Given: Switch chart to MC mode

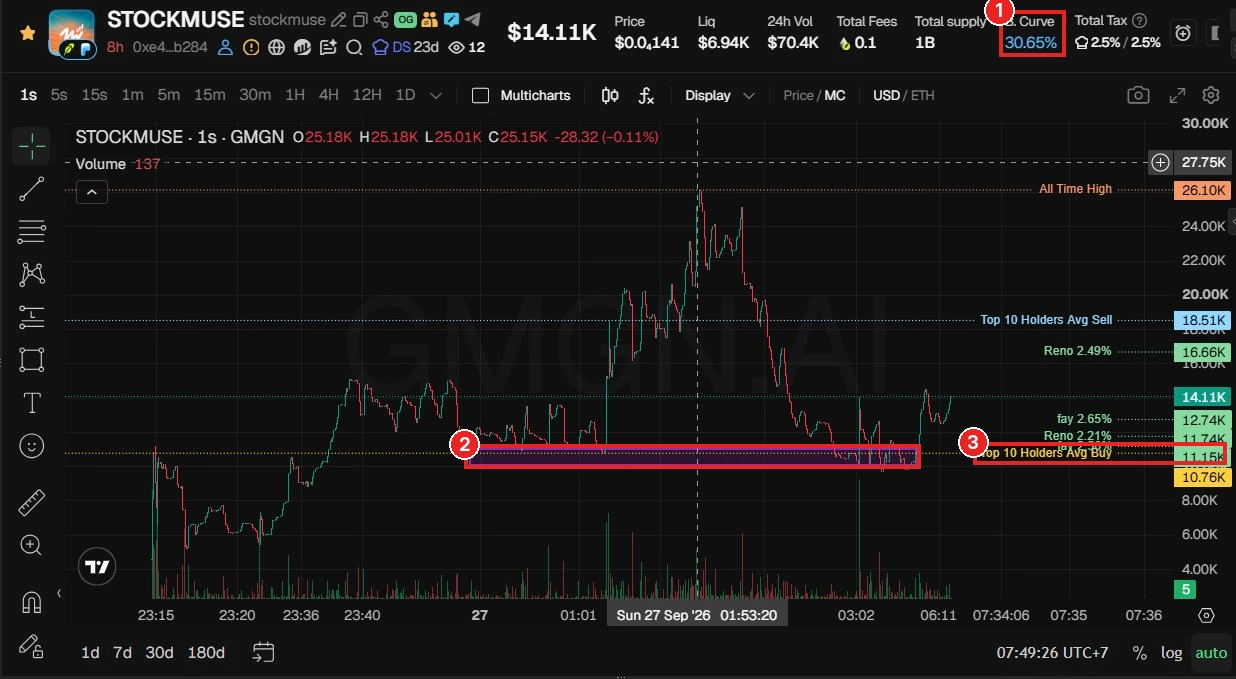Looking at the screenshot, I should click(x=835, y=95).
